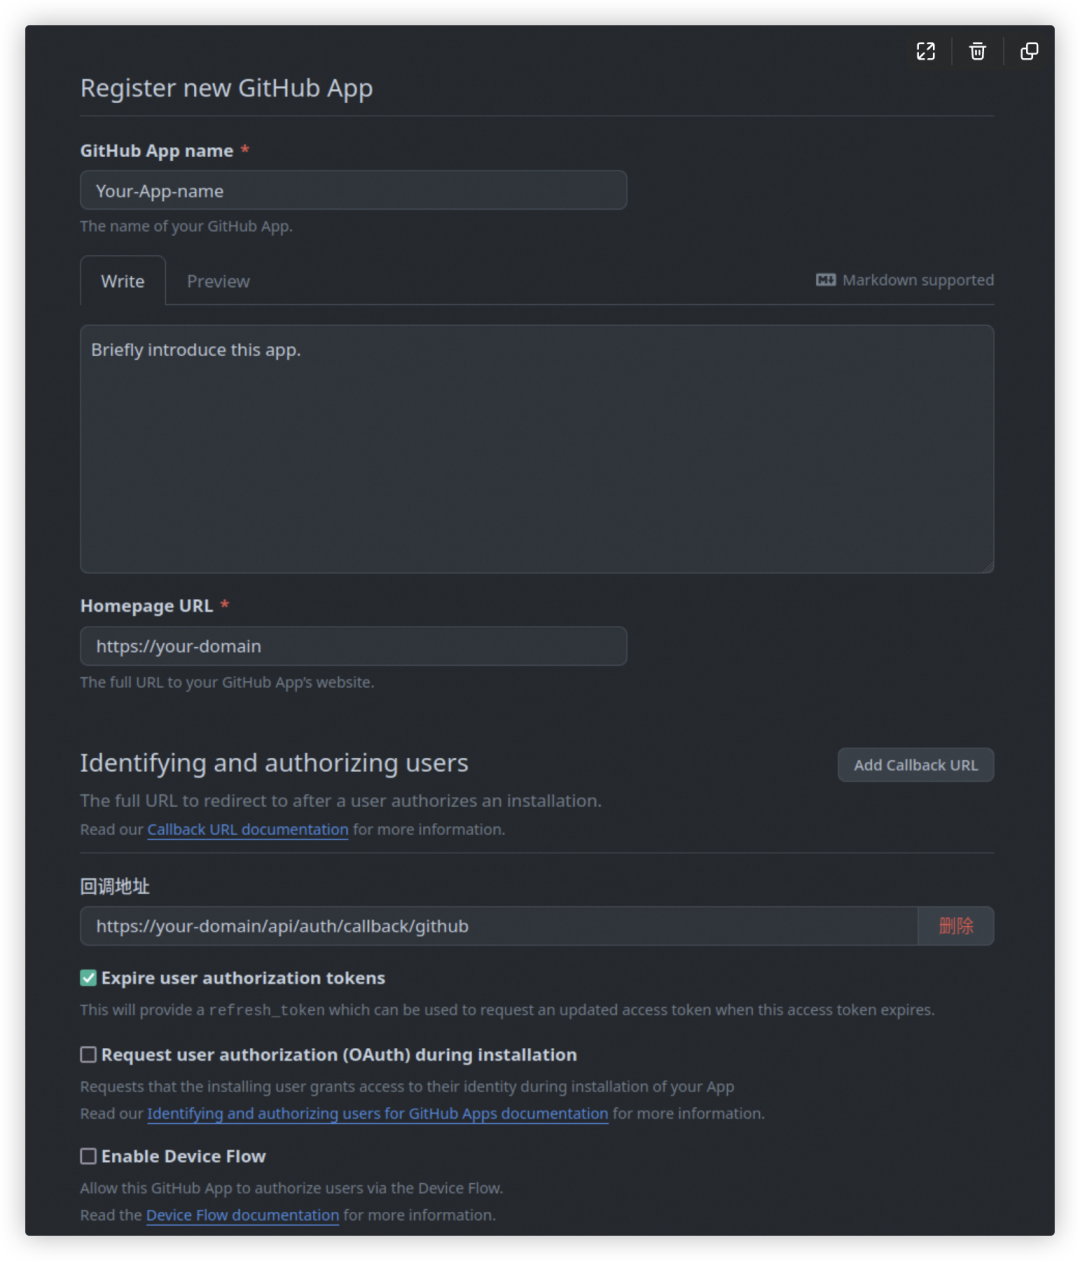Click the red 删除 delete button
Image resolution: width=1080 pixels, height=1261 pixels.
[x=956, y=926]
